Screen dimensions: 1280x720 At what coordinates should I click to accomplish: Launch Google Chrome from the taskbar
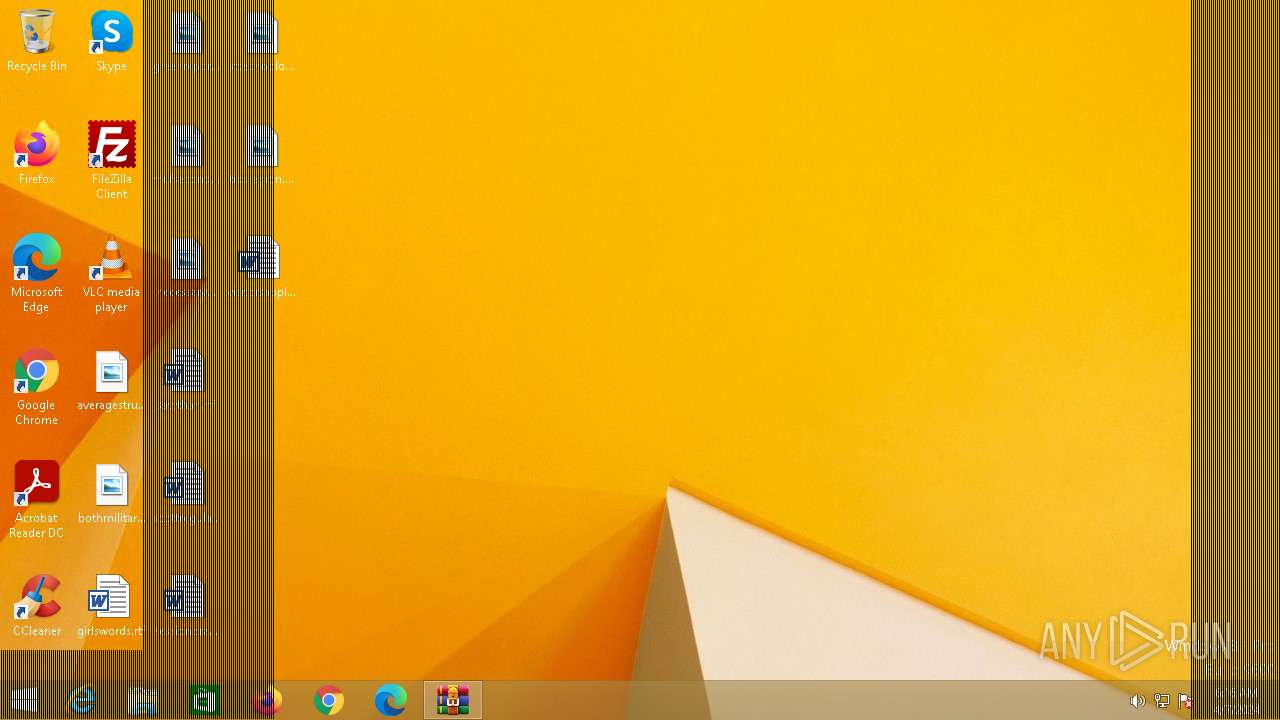click(x=329, y=701)
